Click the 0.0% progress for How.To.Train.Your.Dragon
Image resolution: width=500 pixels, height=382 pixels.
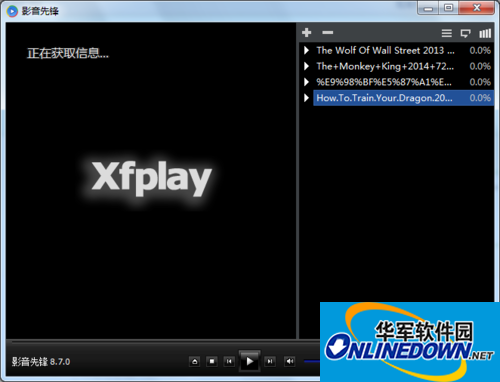[480, 98]
